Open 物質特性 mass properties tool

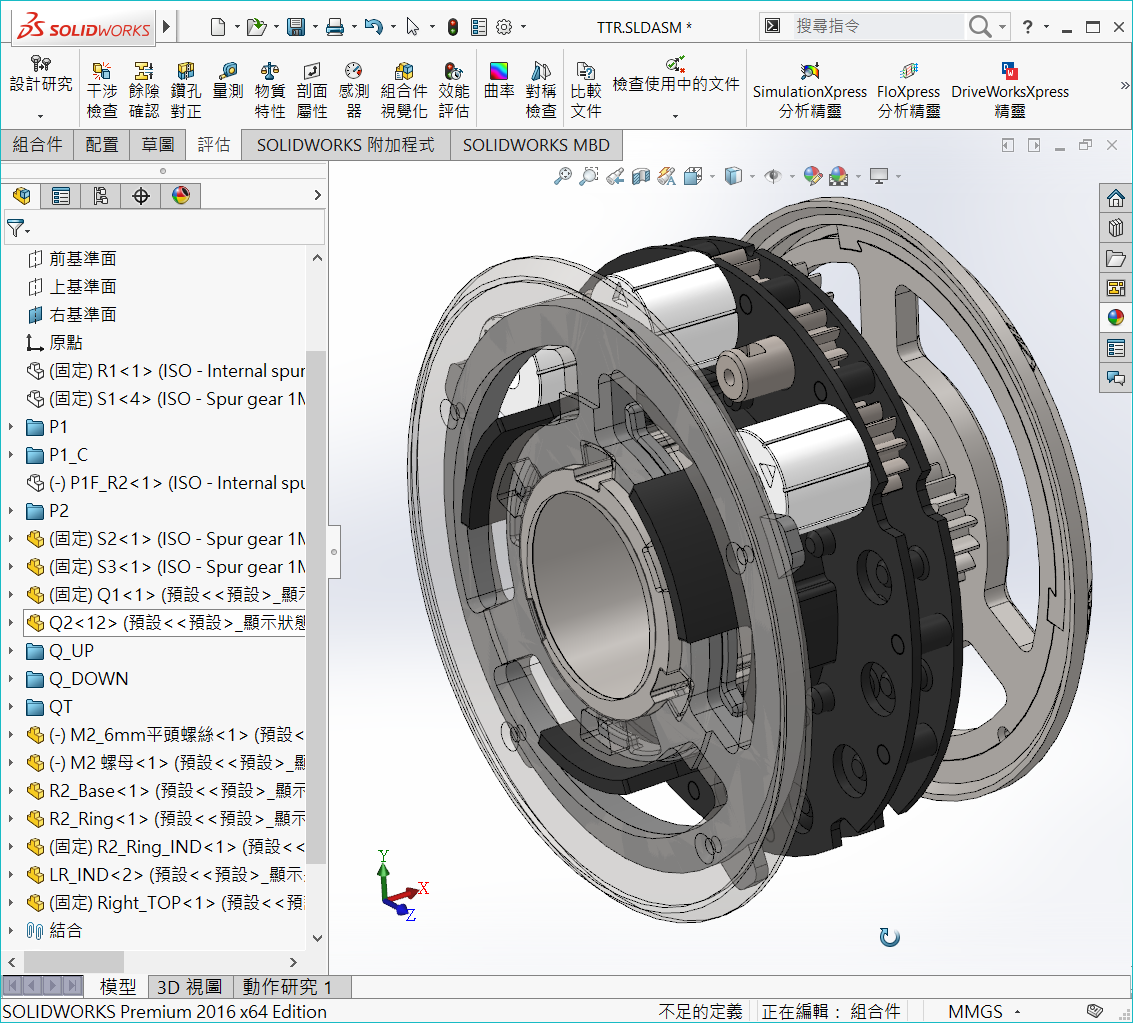(x=270, y=90)
